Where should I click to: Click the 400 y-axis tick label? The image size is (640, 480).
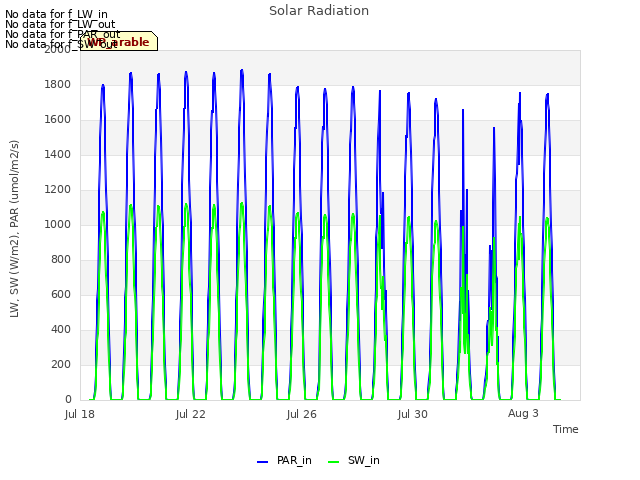click(x=61, y=329)
